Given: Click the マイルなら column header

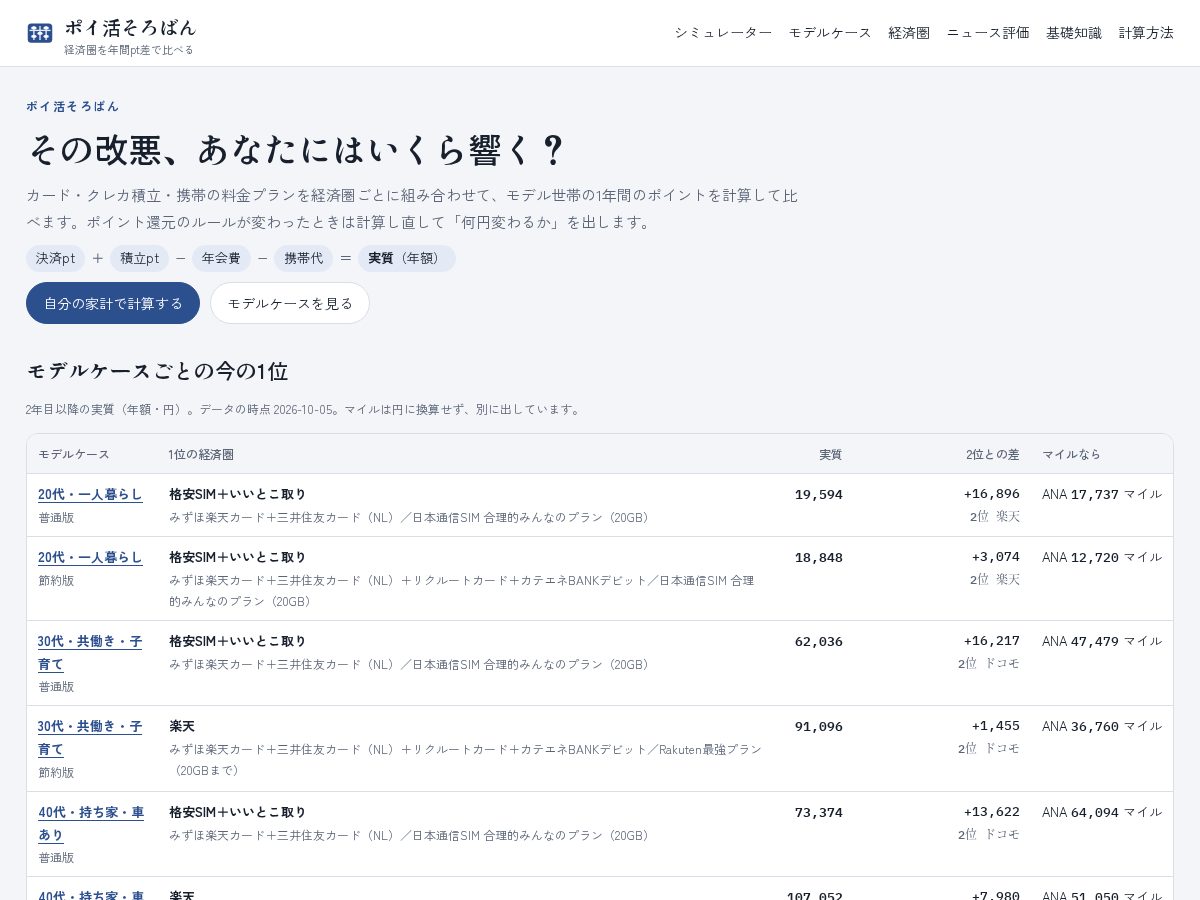Looking at the screenshot, I should pos(1071,454).
